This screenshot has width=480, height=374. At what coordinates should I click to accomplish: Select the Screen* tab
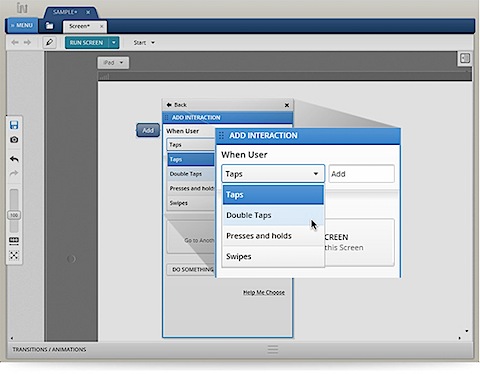[79, 26]
